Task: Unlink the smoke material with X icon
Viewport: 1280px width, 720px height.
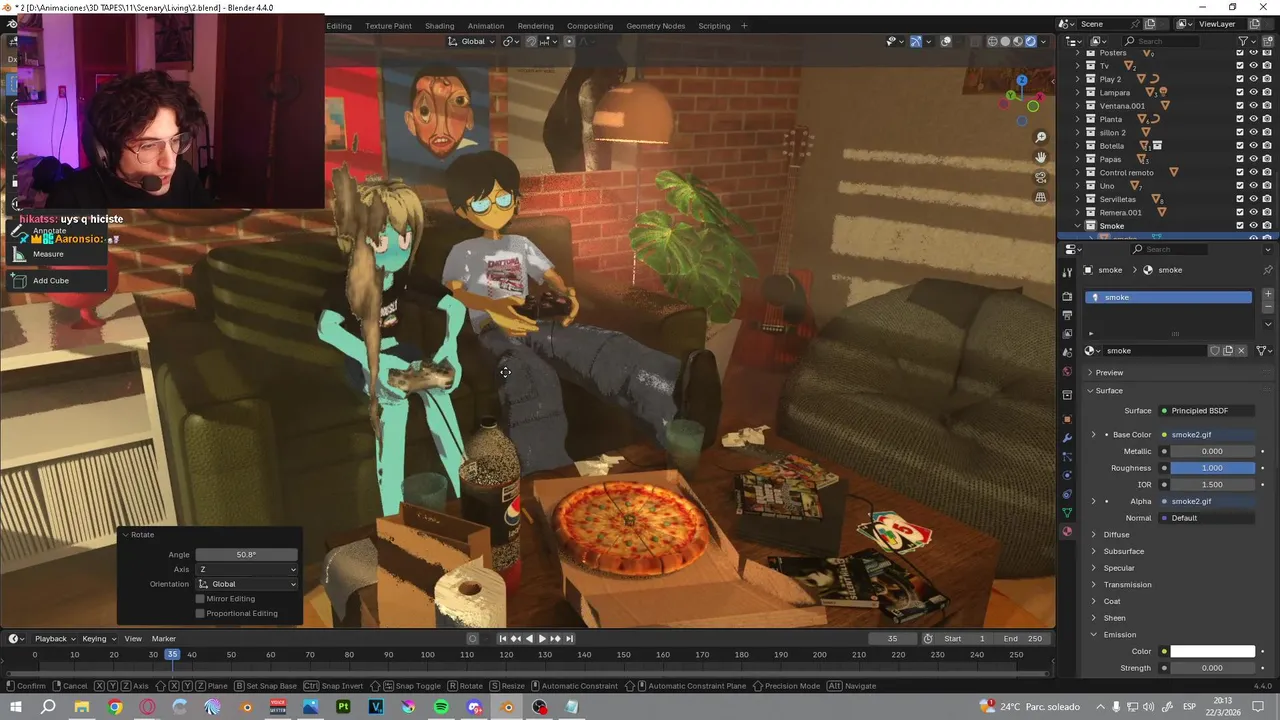Action: tap(1242, 351)
